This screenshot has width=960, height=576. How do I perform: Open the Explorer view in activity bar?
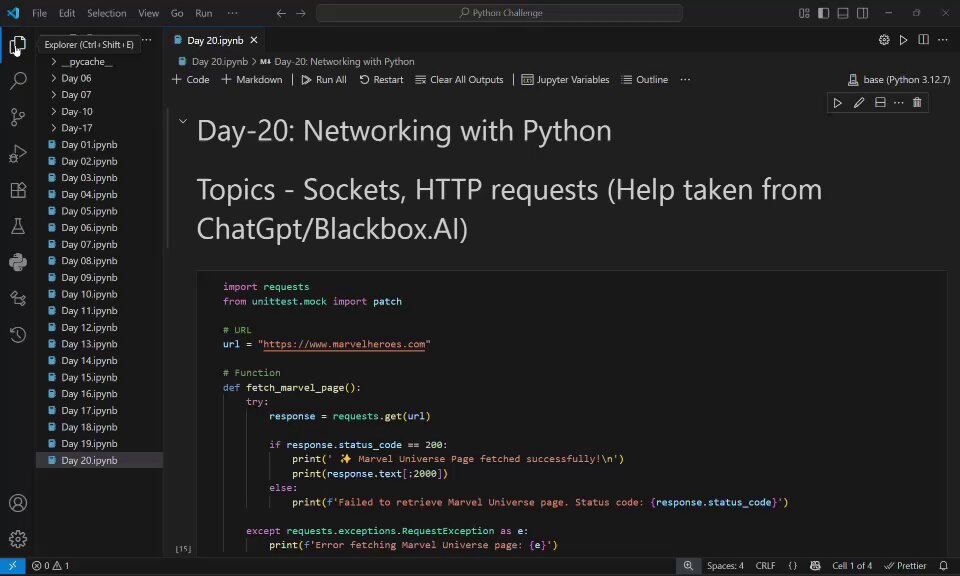[18, 45]
